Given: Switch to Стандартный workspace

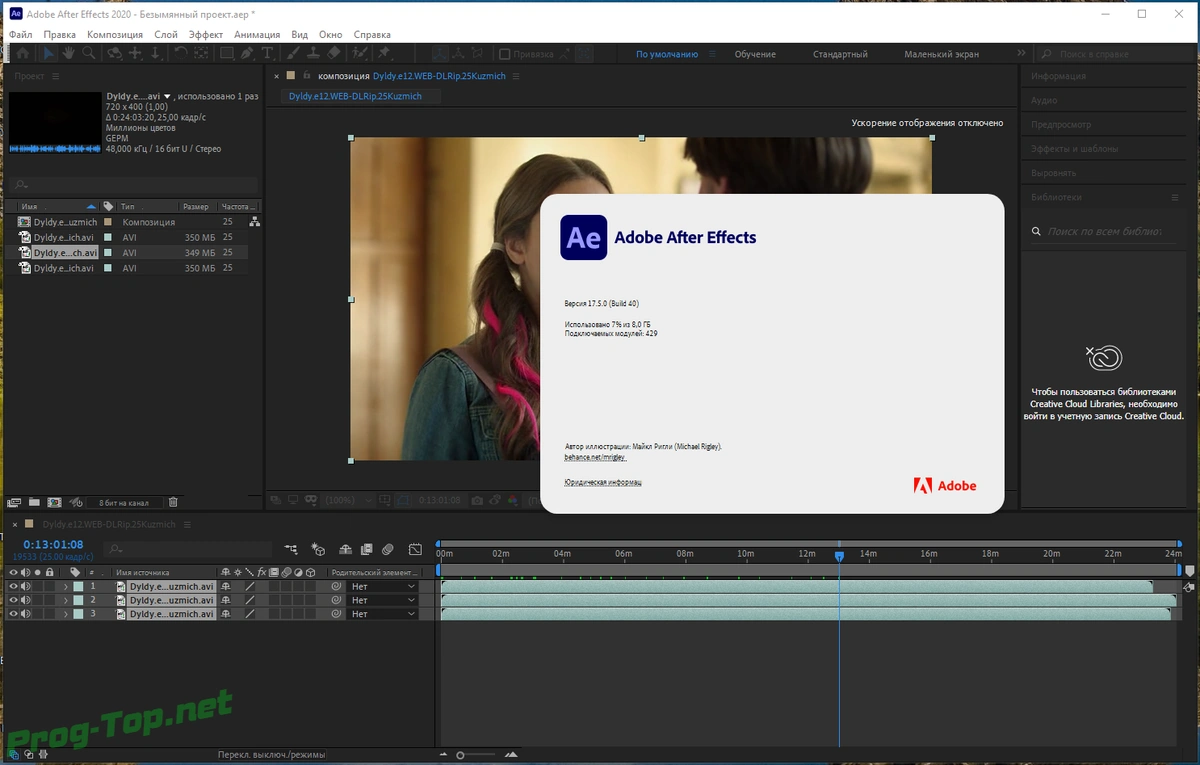Looking at the screenshot, I should [840, 54].
